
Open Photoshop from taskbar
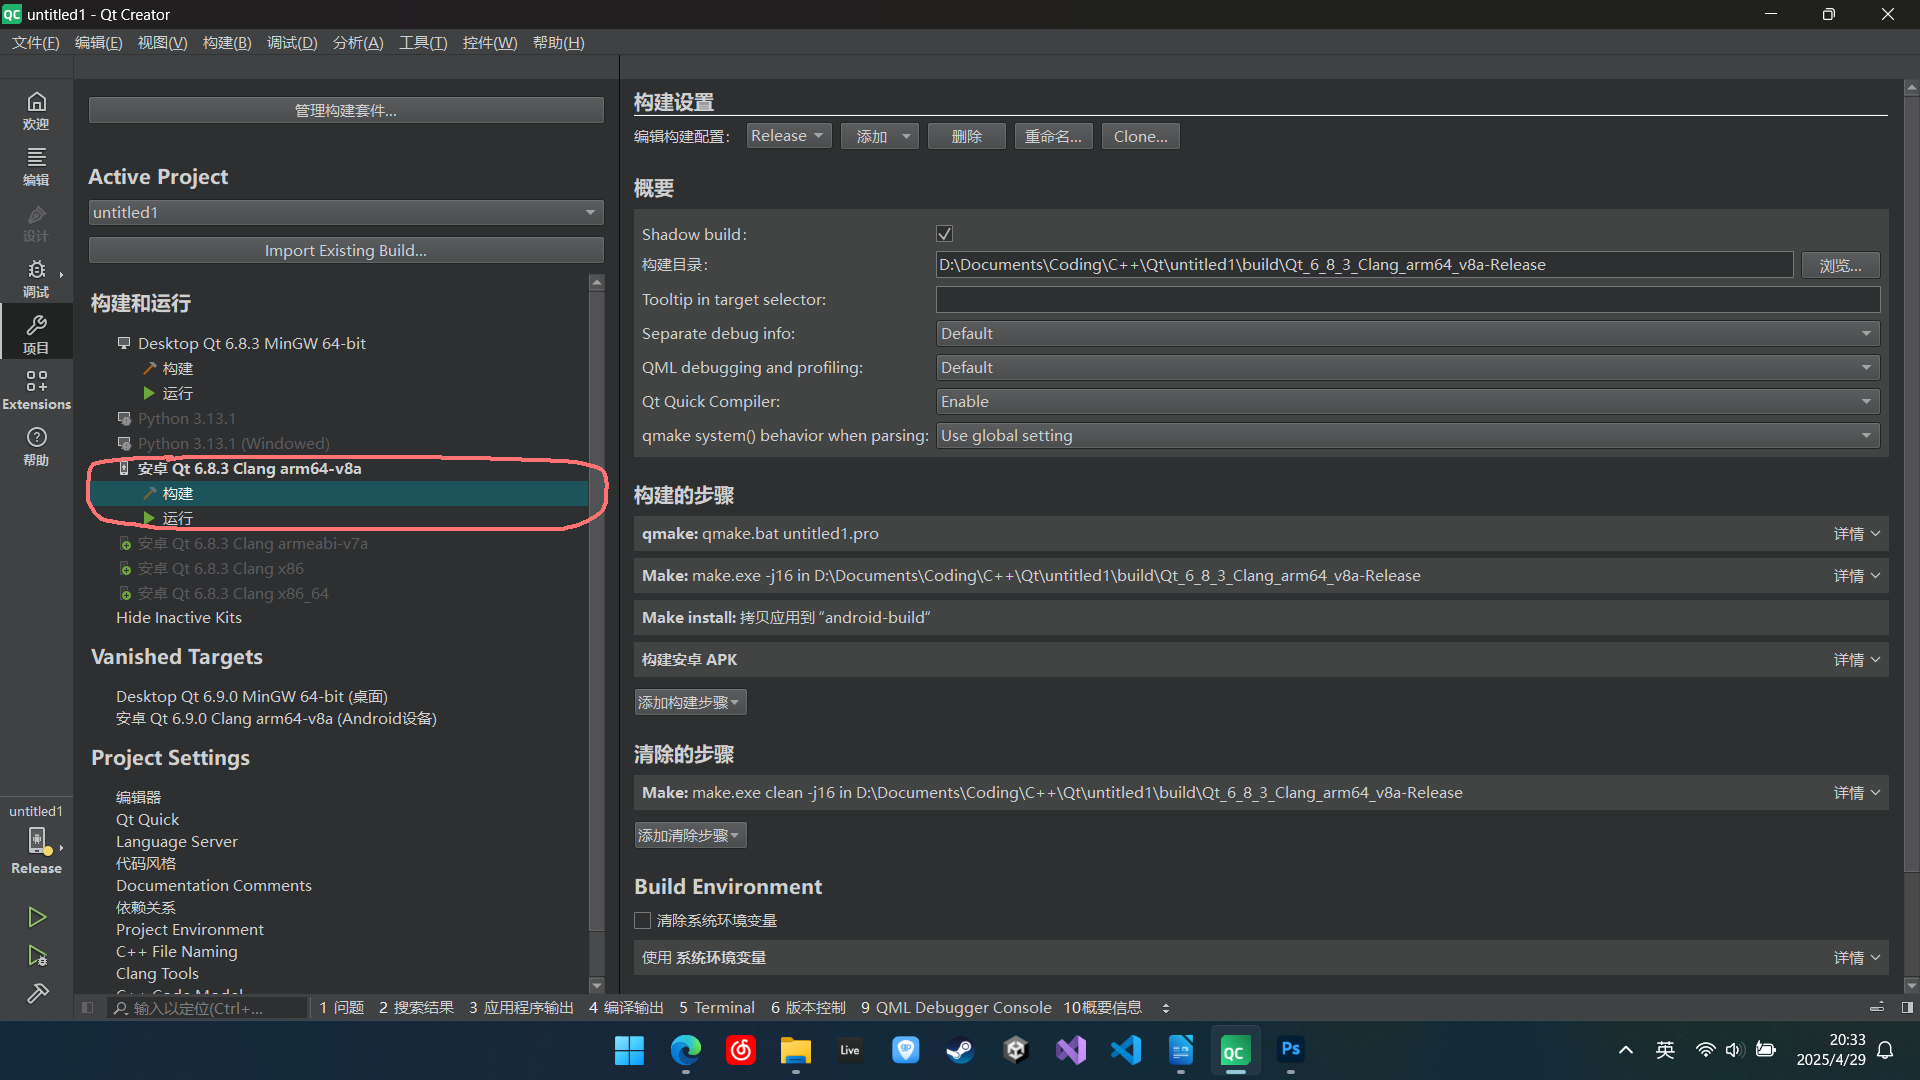coord(1290,1050)
